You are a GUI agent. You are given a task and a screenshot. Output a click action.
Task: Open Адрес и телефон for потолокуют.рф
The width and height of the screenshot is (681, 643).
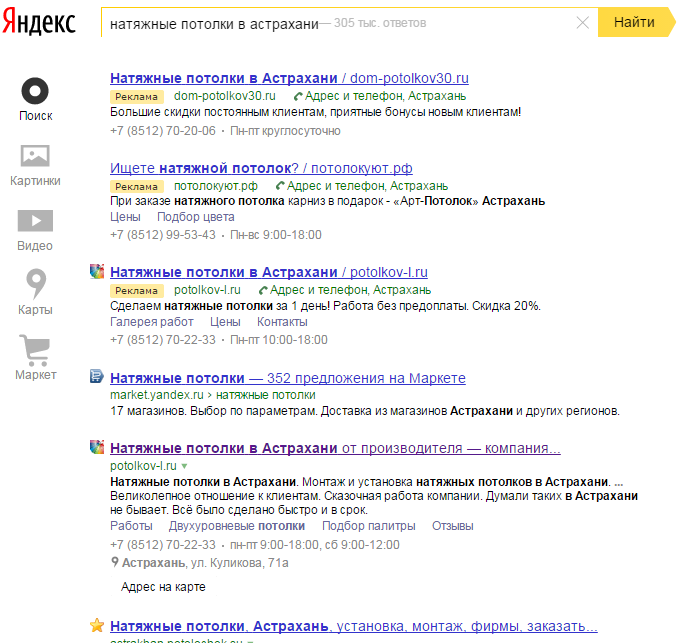(362, 186)
